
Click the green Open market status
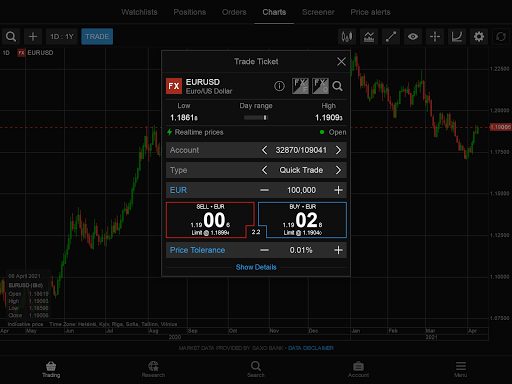coord(333,132)
